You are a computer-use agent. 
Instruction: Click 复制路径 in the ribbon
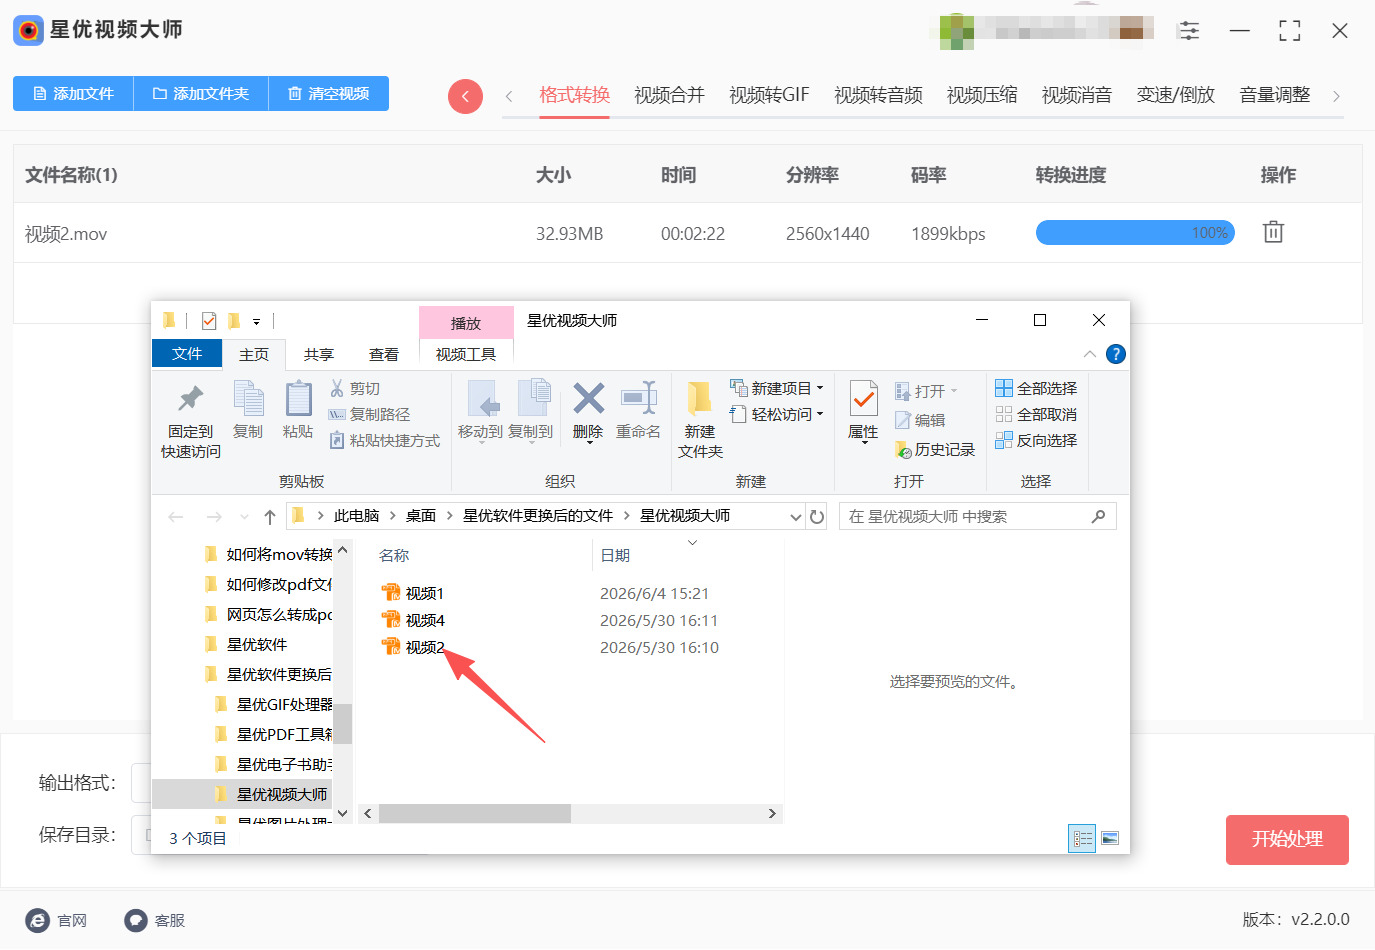click(x=369, y=414)
